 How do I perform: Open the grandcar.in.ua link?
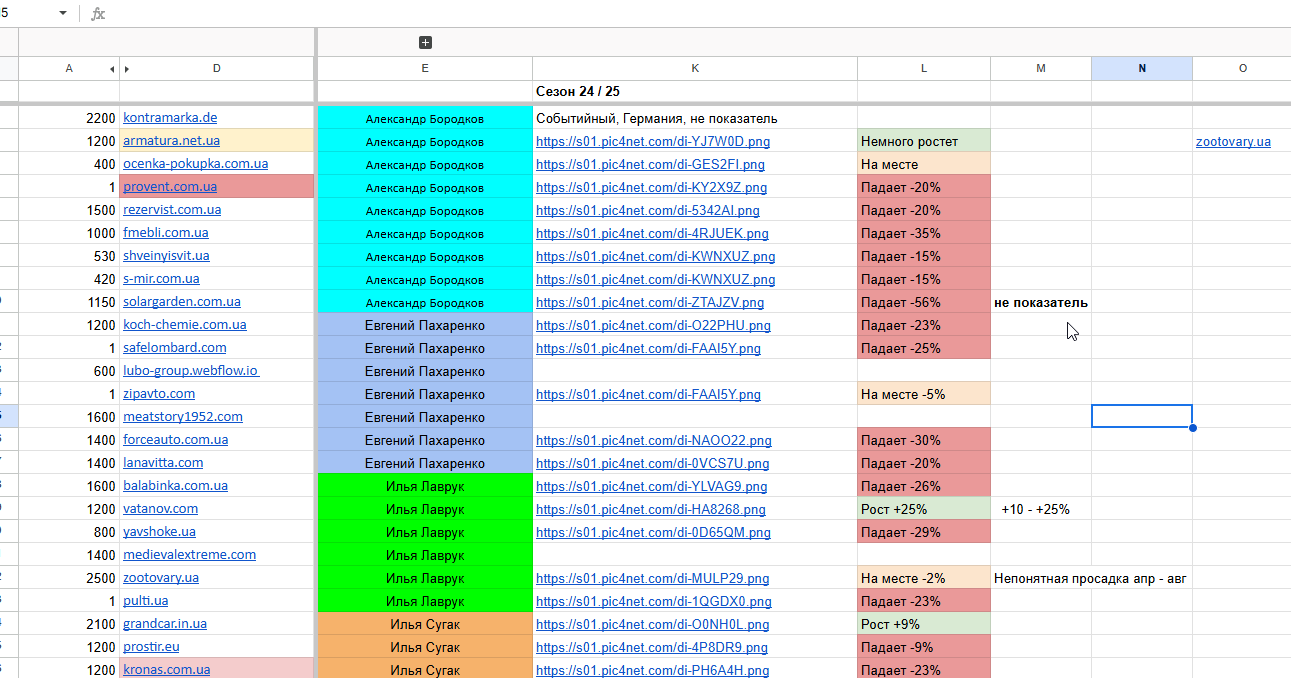(x=165, y=623)
